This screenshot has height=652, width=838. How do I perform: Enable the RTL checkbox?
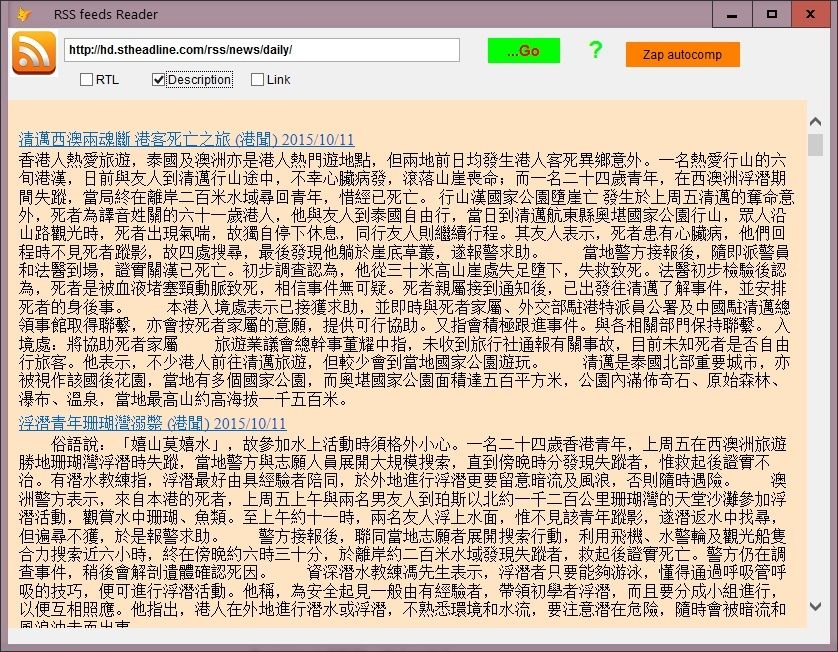click(86, 79)
